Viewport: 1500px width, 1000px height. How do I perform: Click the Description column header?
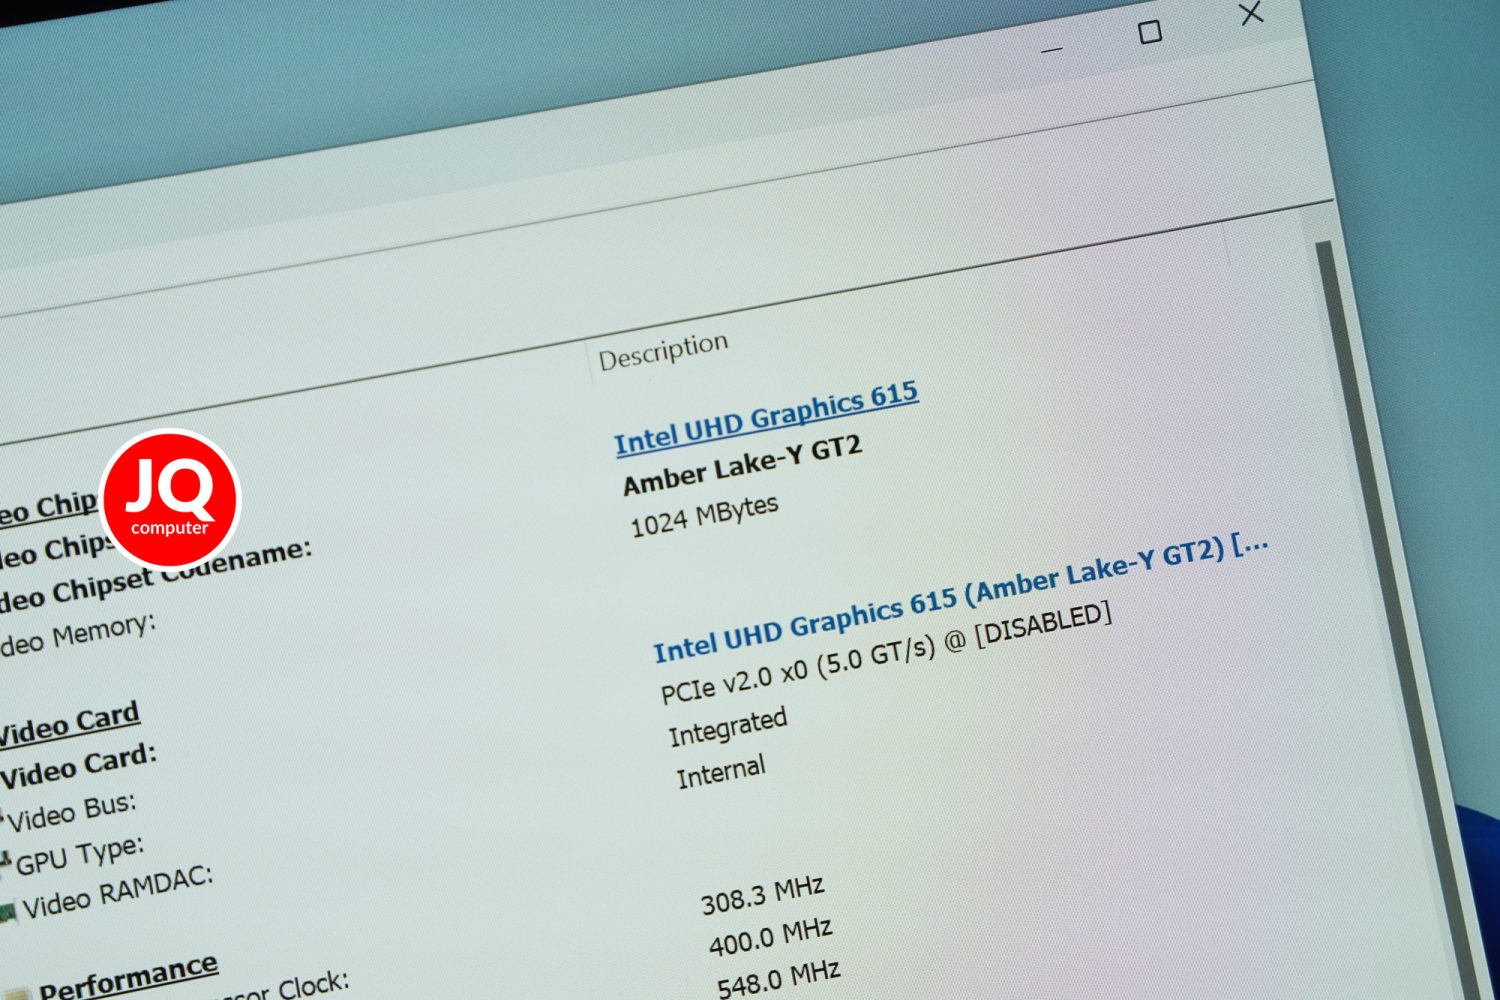pyautogui.click(x=663, y=351)
